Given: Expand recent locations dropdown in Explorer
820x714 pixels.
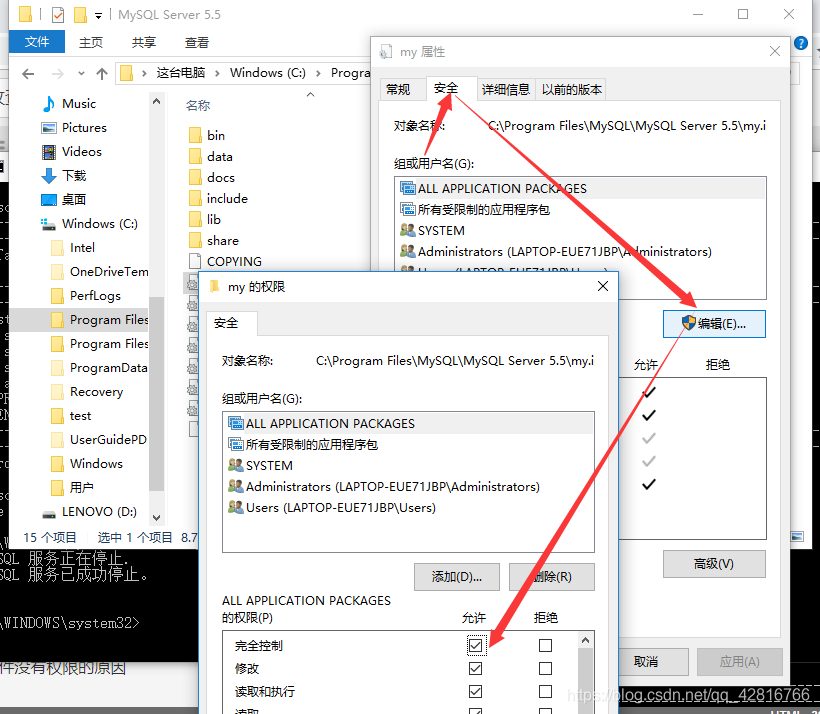Looking at the screenshot, I should [x=81, y=74].
